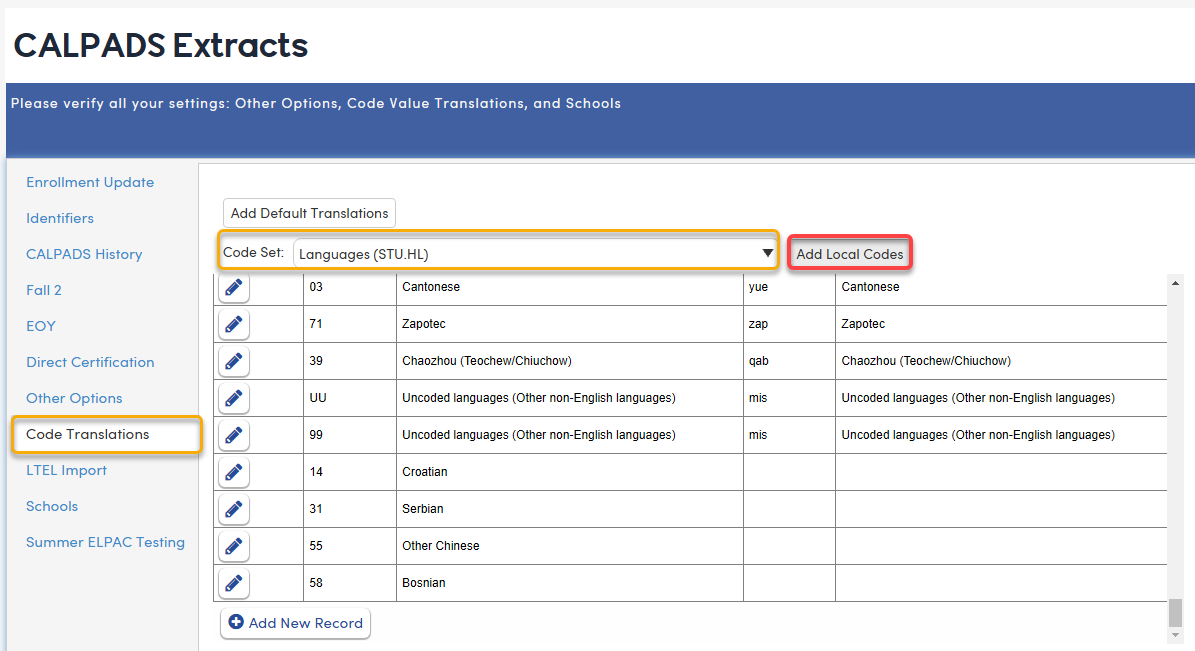Viewport: 1195px width, 651px height.
Task: Open LTEL Import page
Action: (66, 470)
